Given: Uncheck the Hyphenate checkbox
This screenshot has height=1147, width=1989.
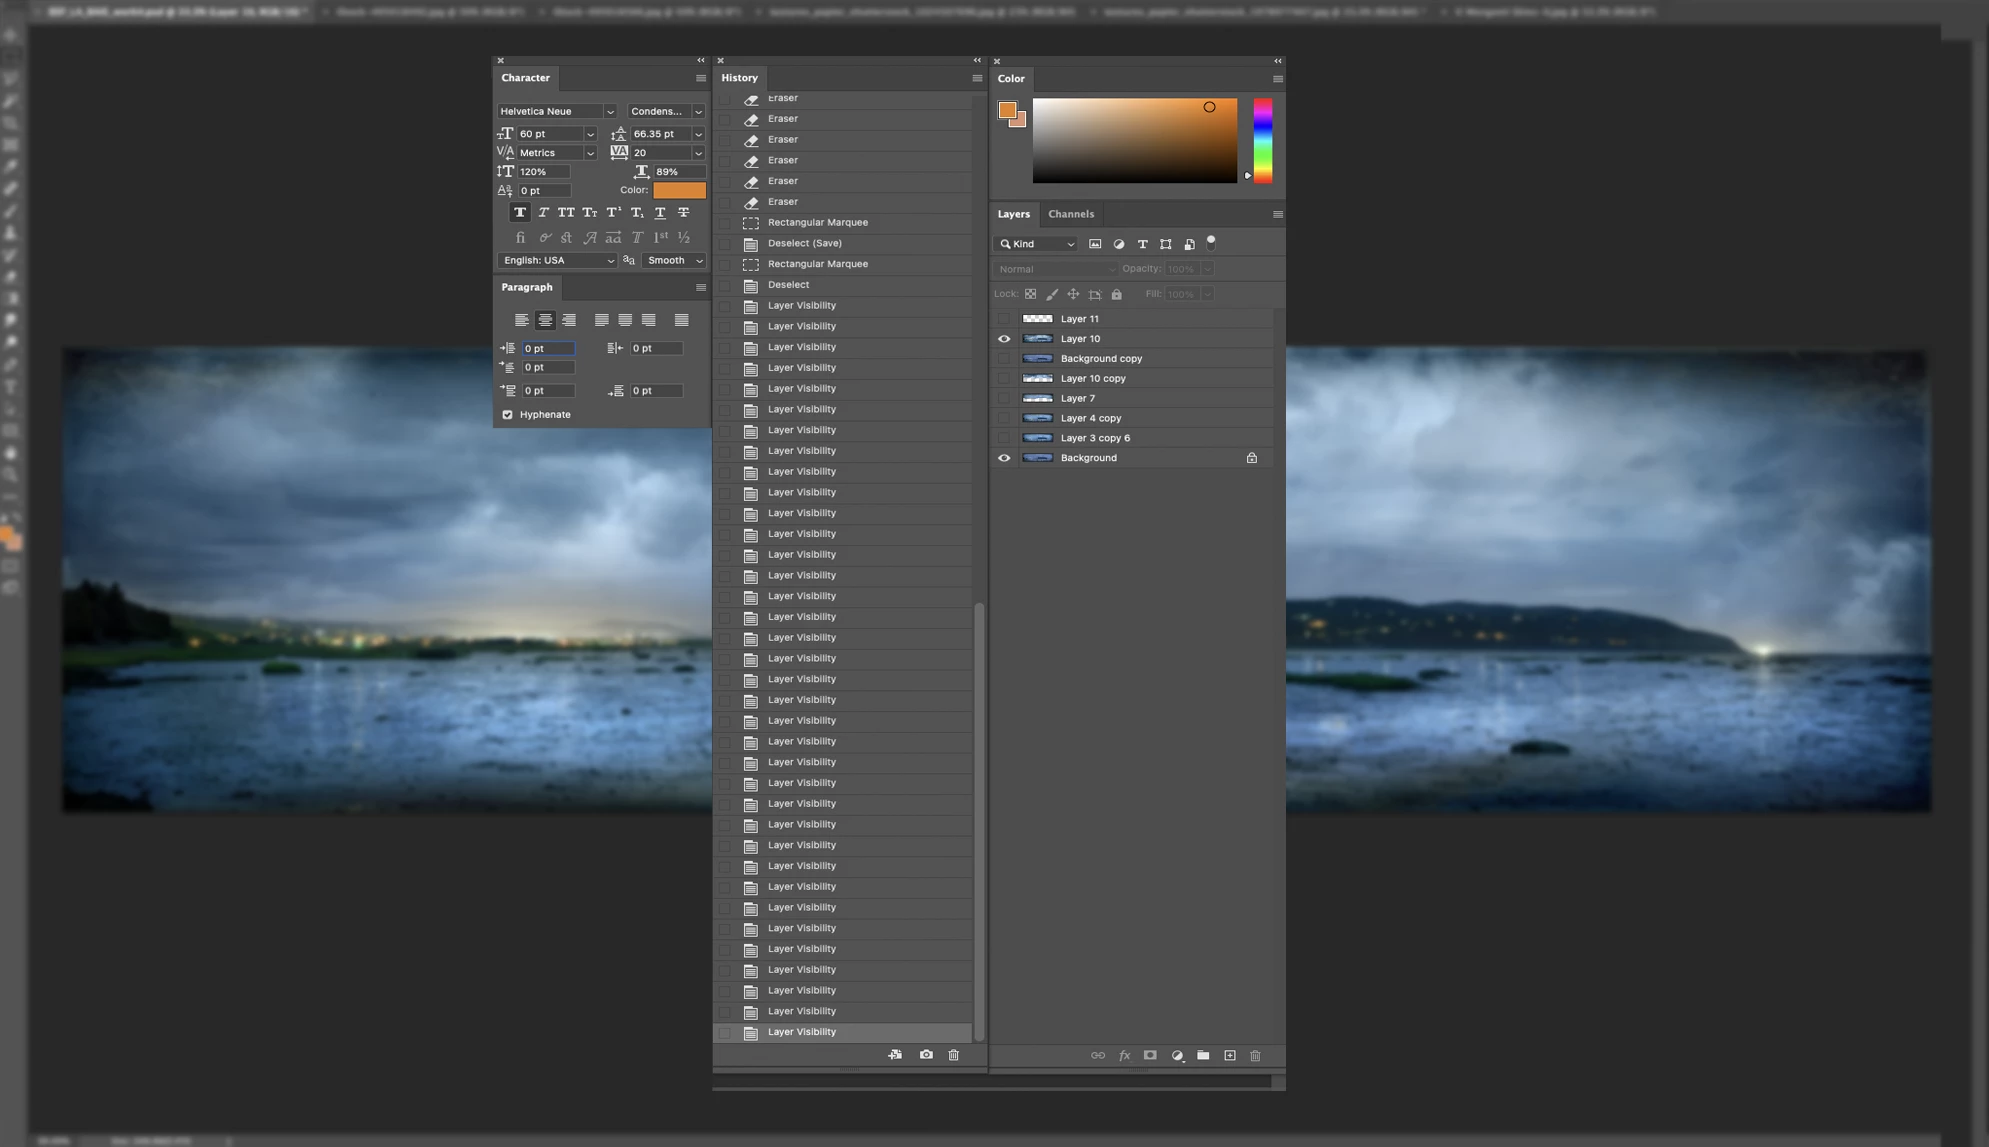Looking at the screenshot, I should point(507,414).
